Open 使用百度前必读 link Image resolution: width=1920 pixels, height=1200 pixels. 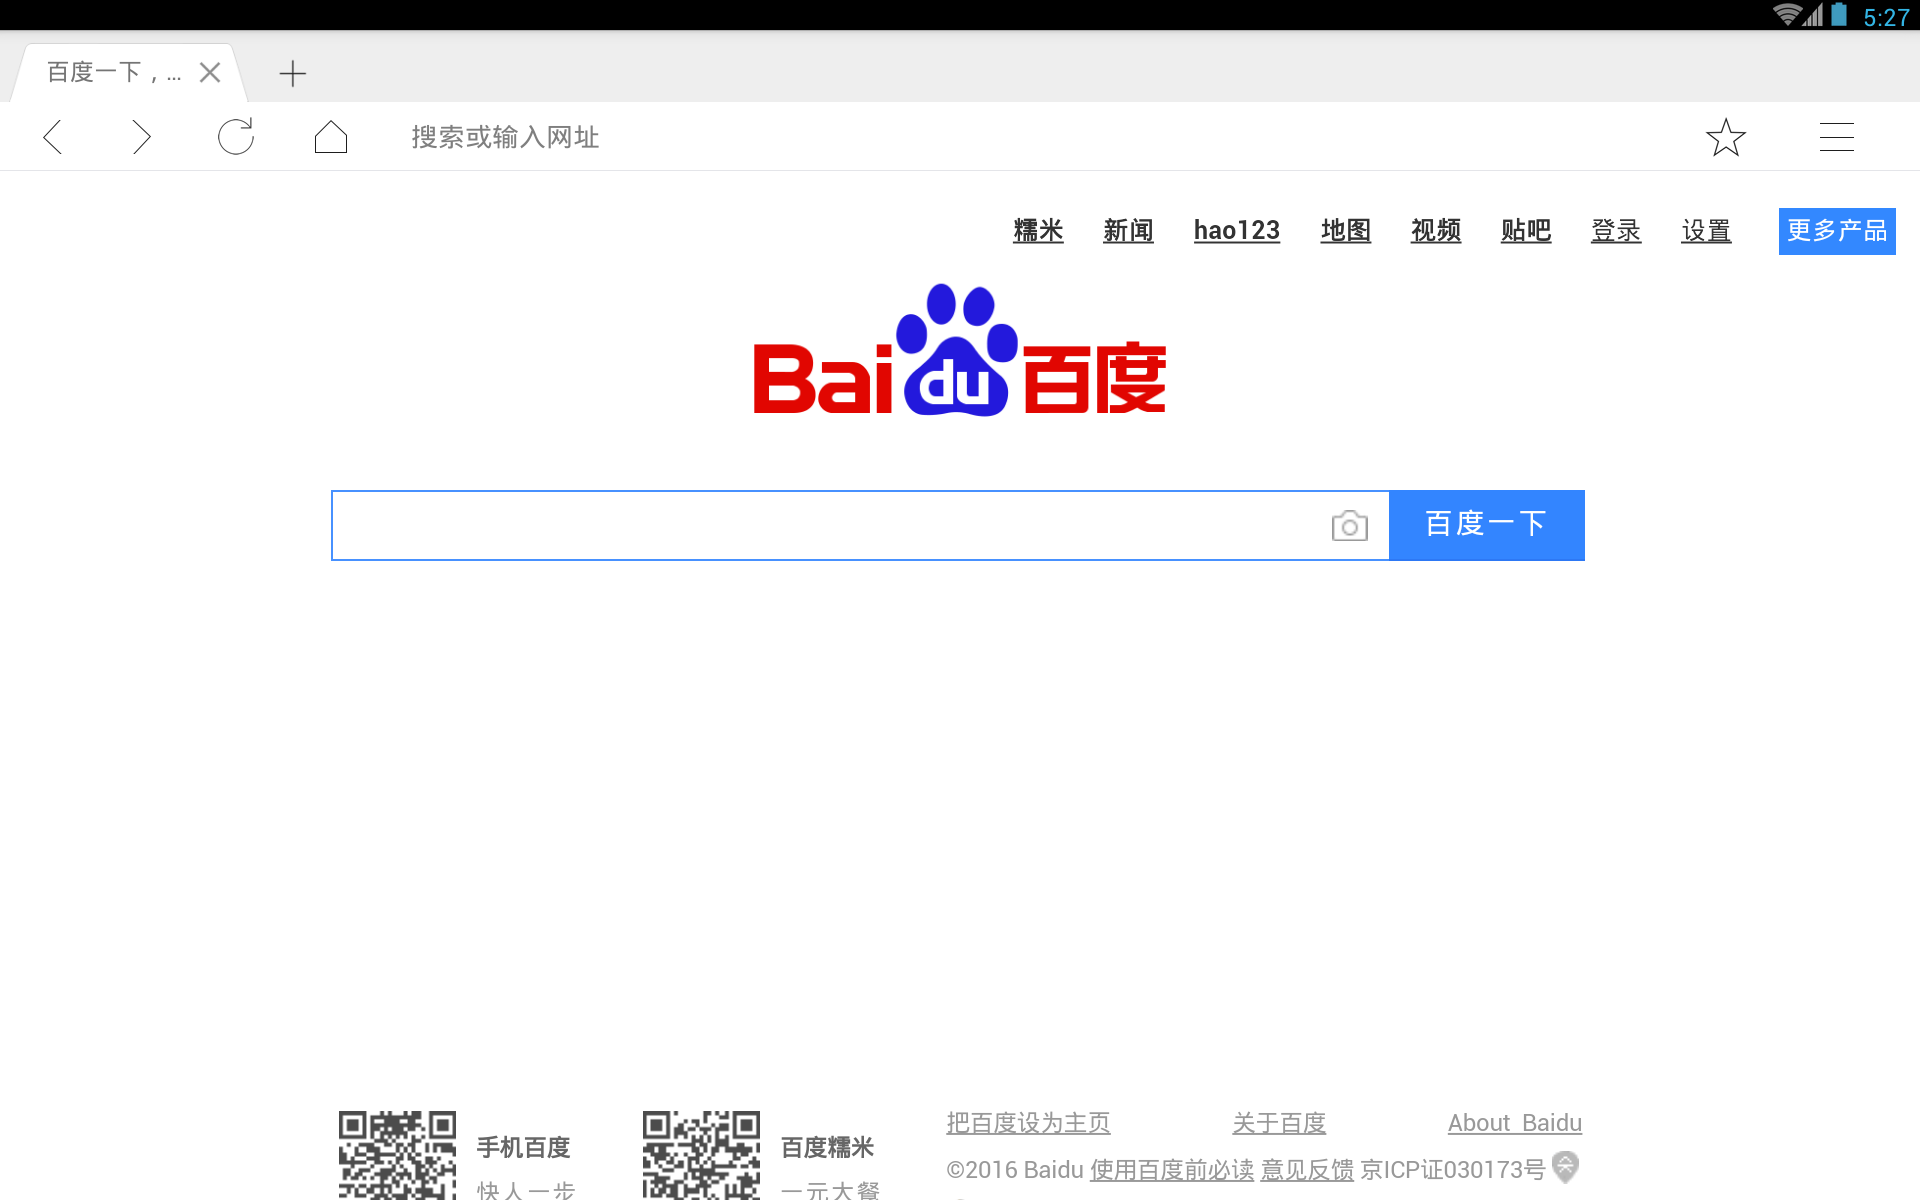1172,1170
